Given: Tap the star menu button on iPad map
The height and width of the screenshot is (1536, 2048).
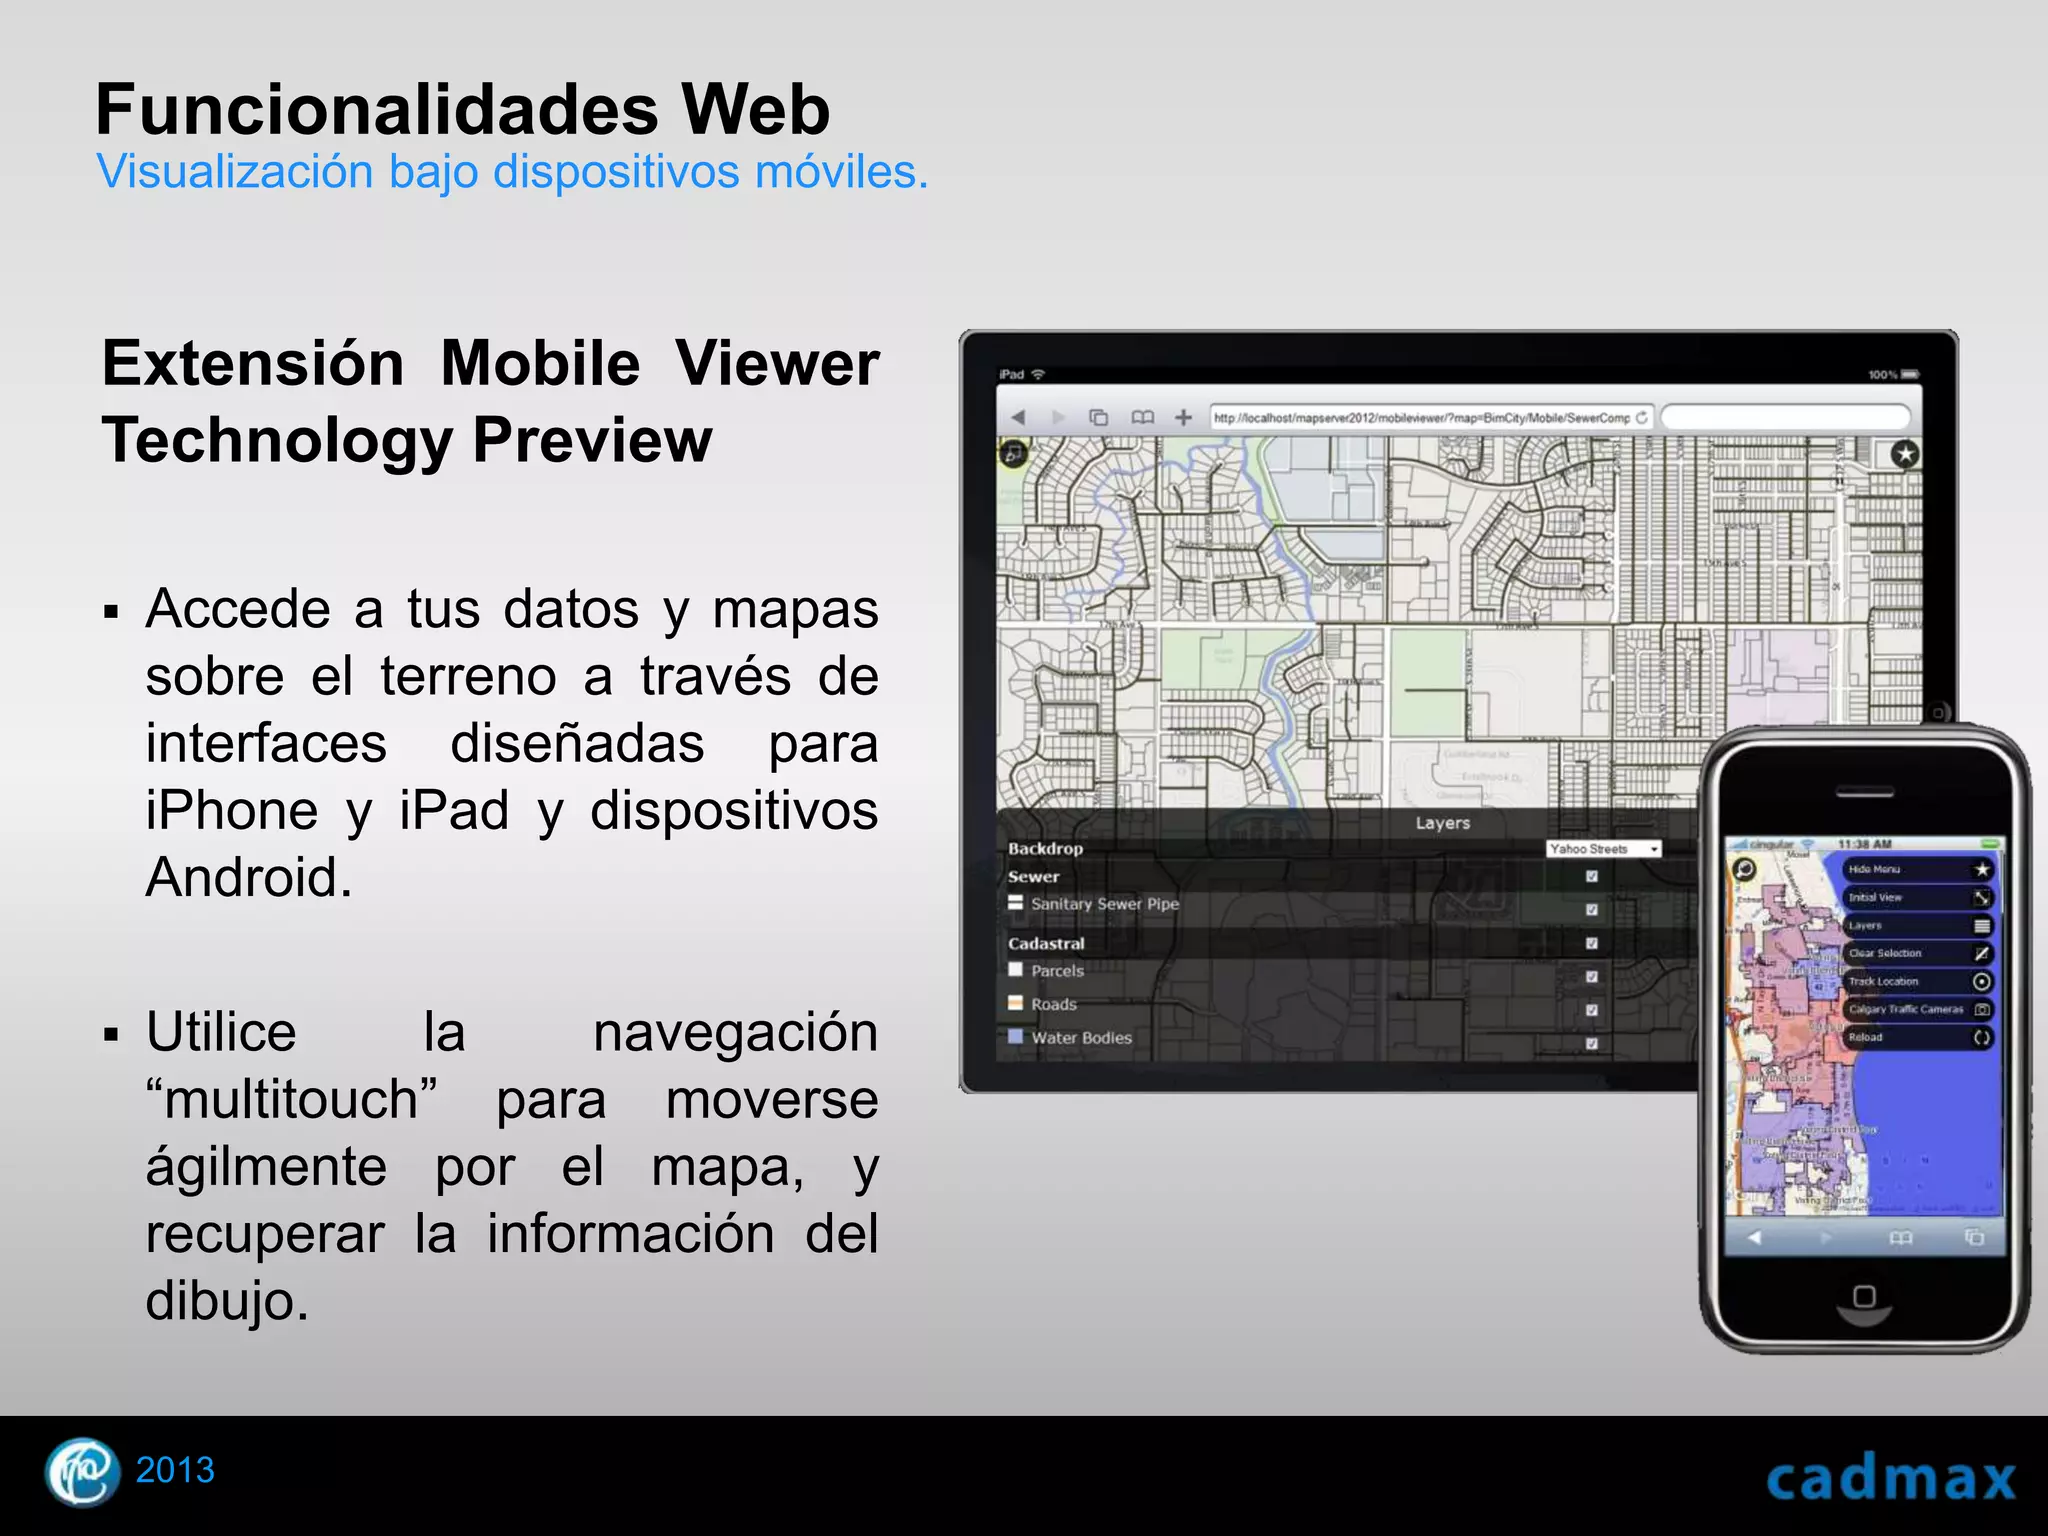Looking at the screenshot, I should click(1905, 454).
